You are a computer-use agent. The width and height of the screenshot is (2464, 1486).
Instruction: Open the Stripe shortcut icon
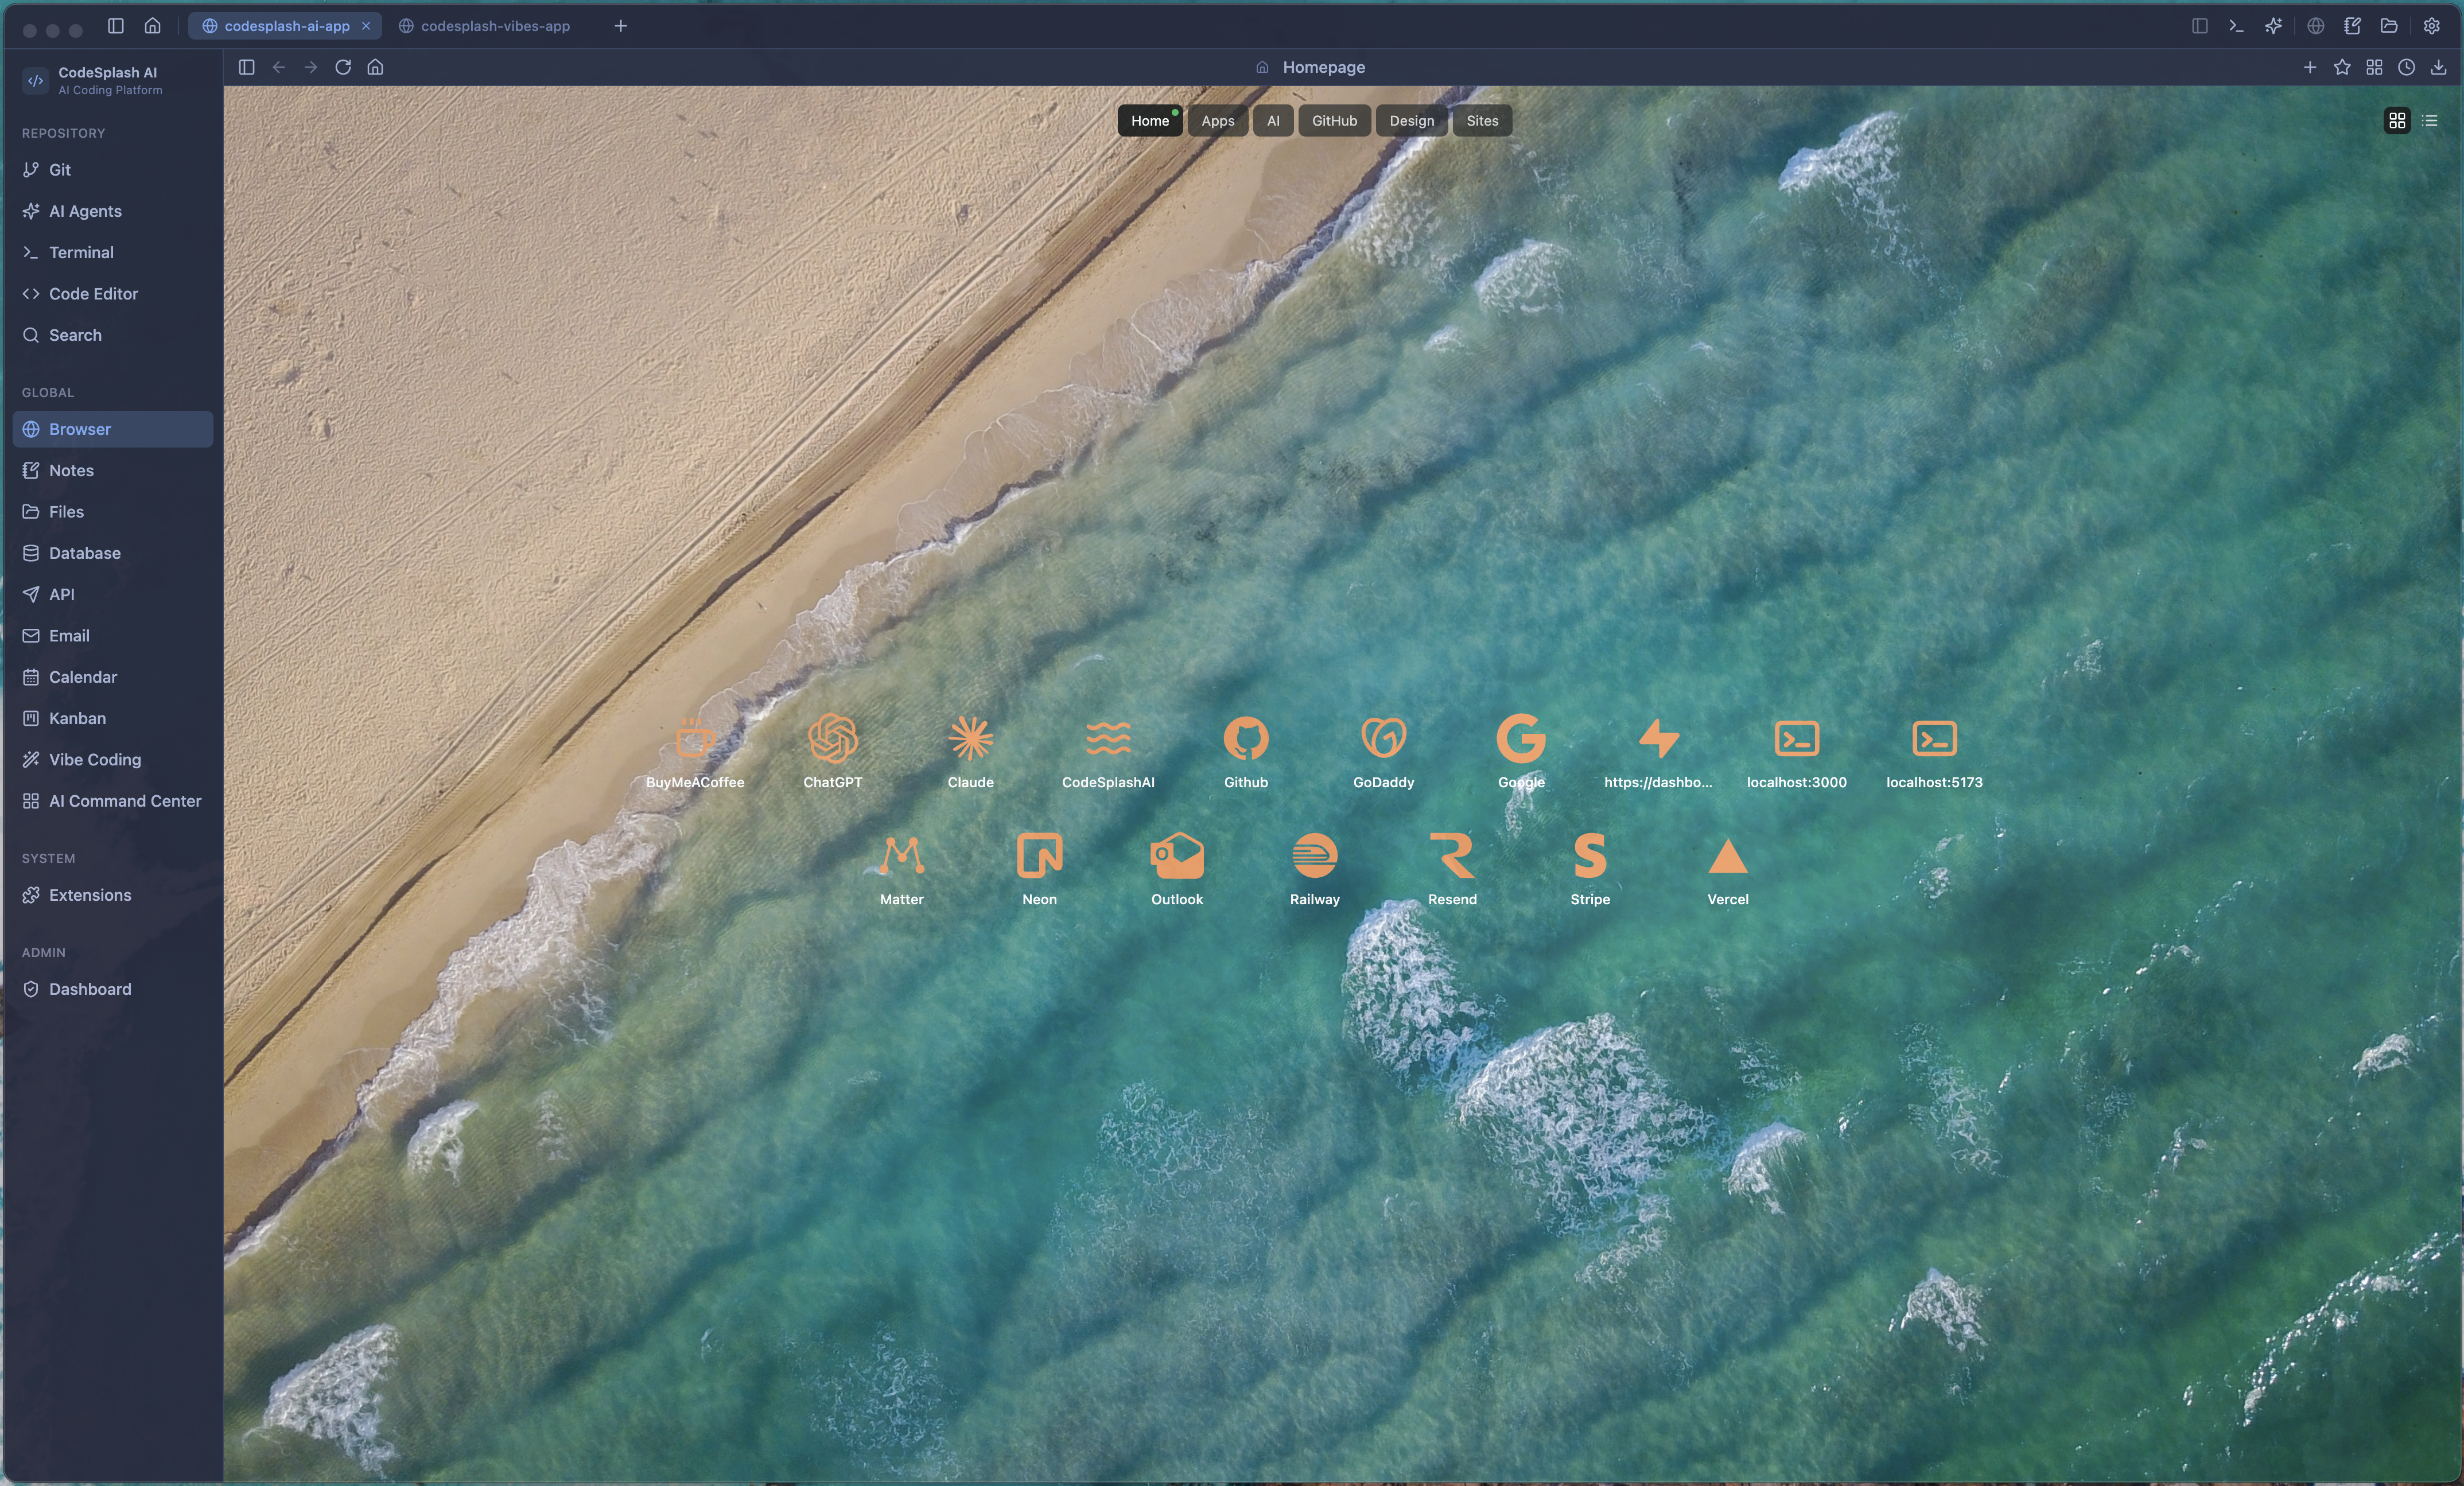[1589, 856]
